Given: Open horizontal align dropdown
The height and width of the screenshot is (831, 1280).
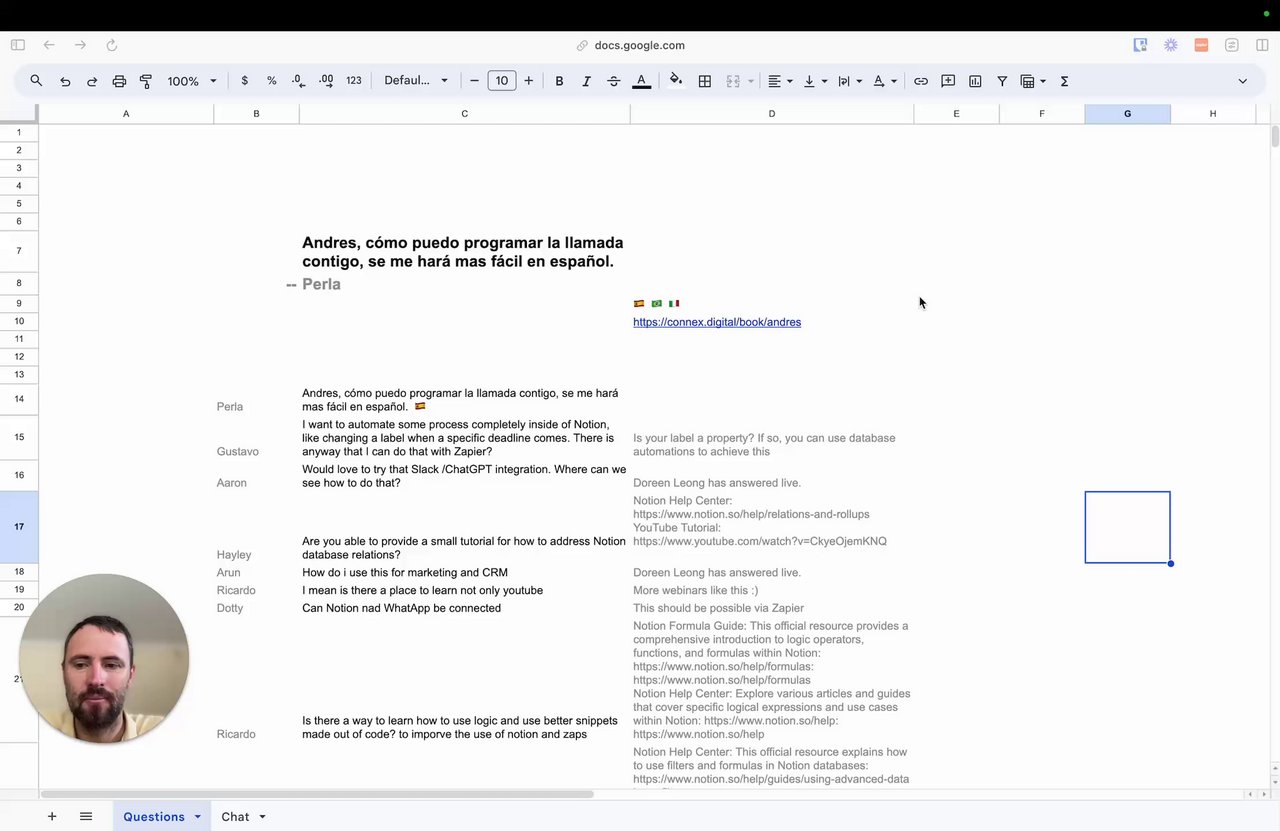Looking at the screenshot, I should [x=780, y=81].
